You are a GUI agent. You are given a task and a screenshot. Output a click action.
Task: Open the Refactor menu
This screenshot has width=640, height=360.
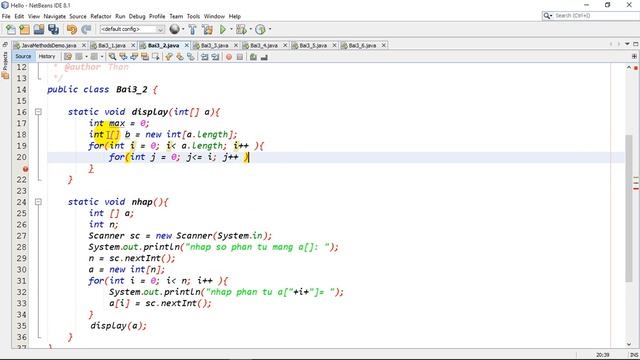coord(101,16)
